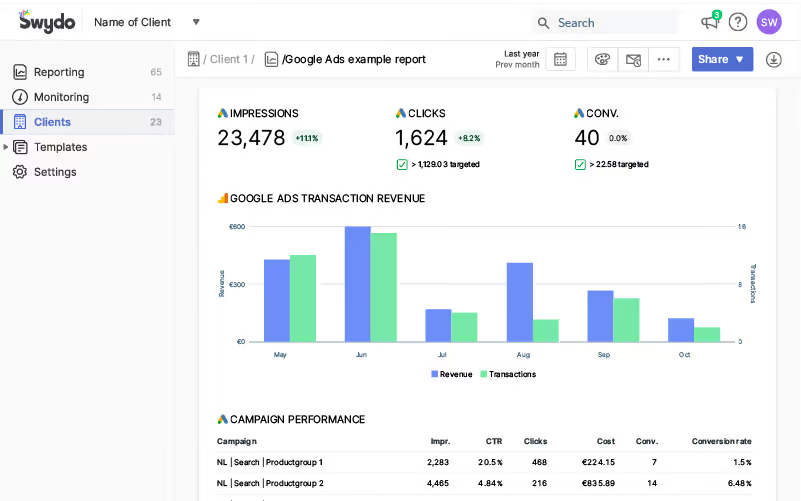
Task: Open the Monitoring section in the sidebar
Action: [61, 97]
